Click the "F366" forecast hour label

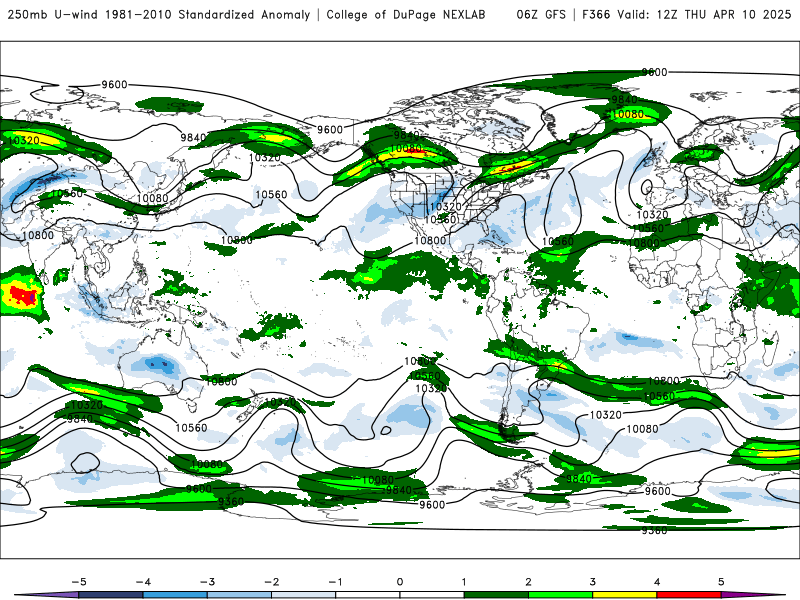(596, 15)
